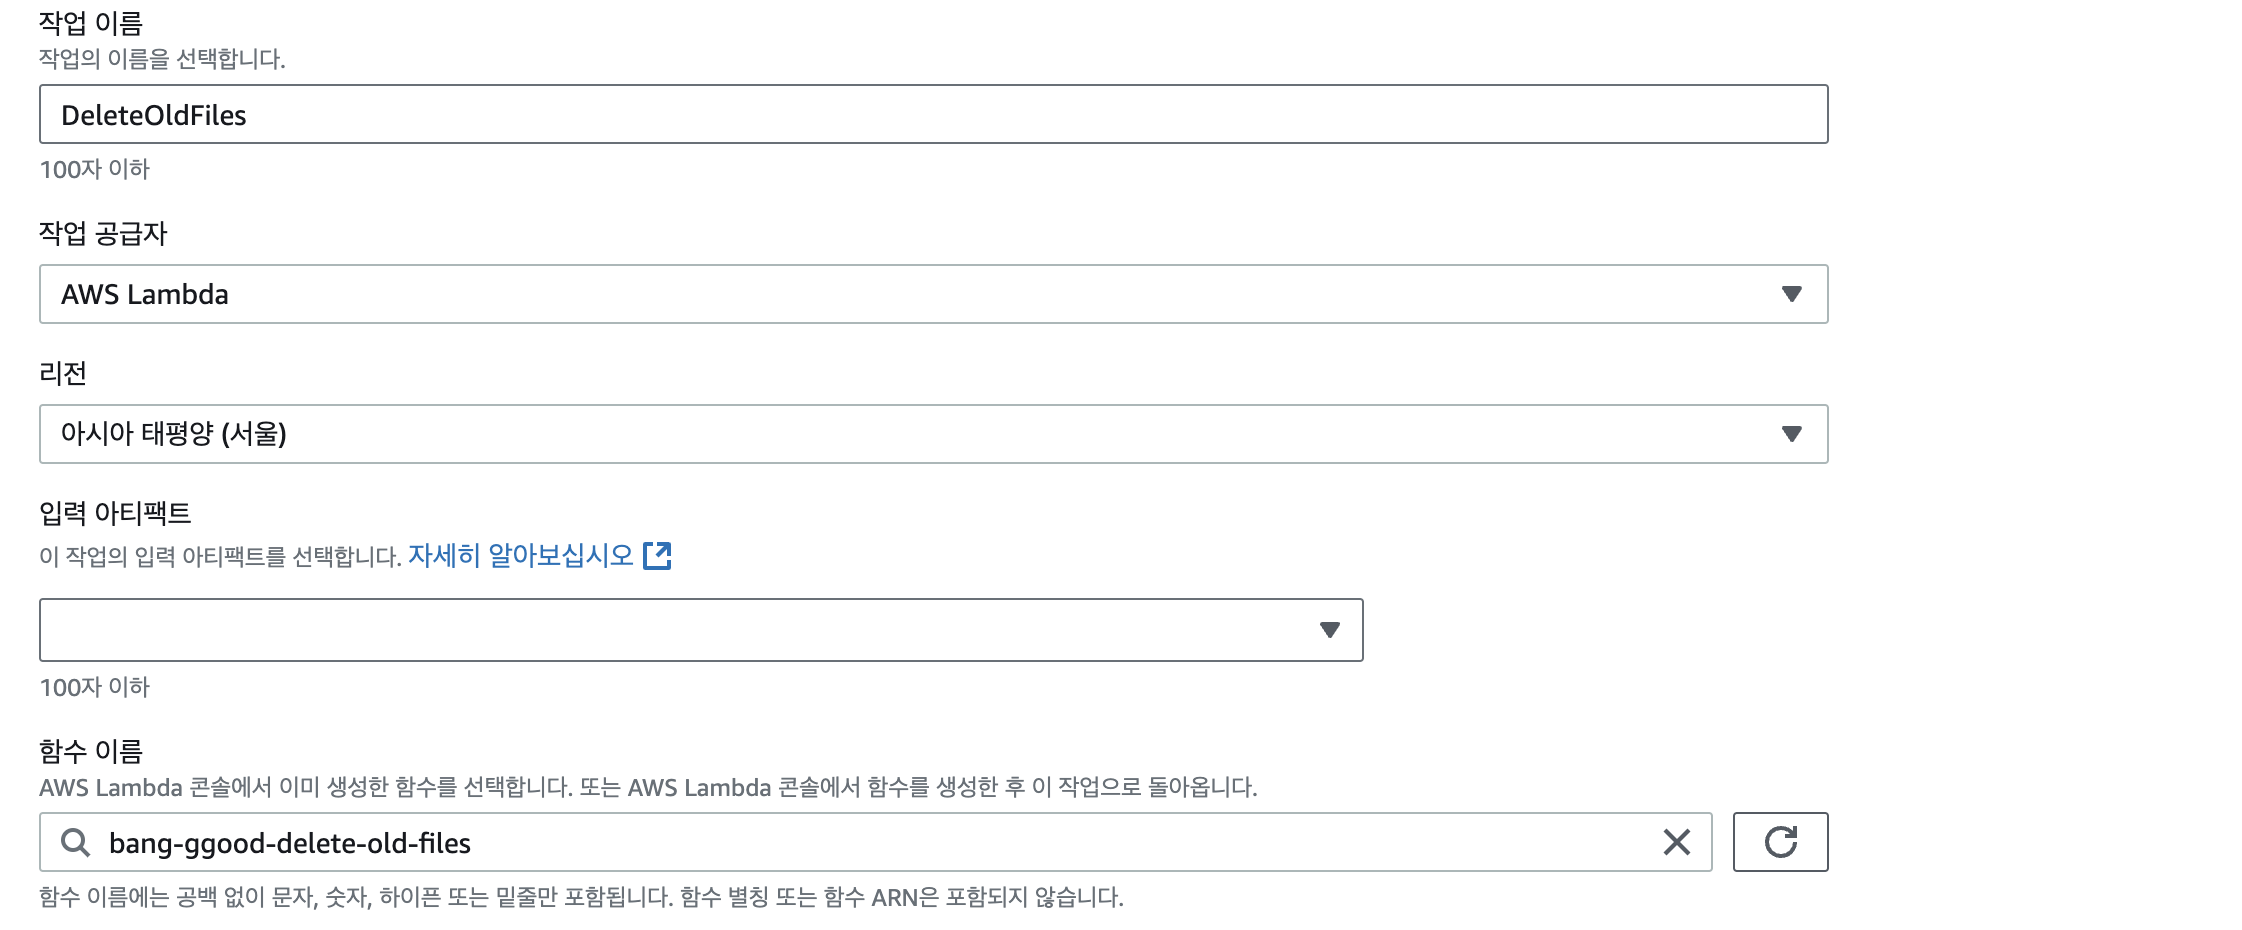
Task: Click the 작업 이름 label
Action: [x=91, y=23]
